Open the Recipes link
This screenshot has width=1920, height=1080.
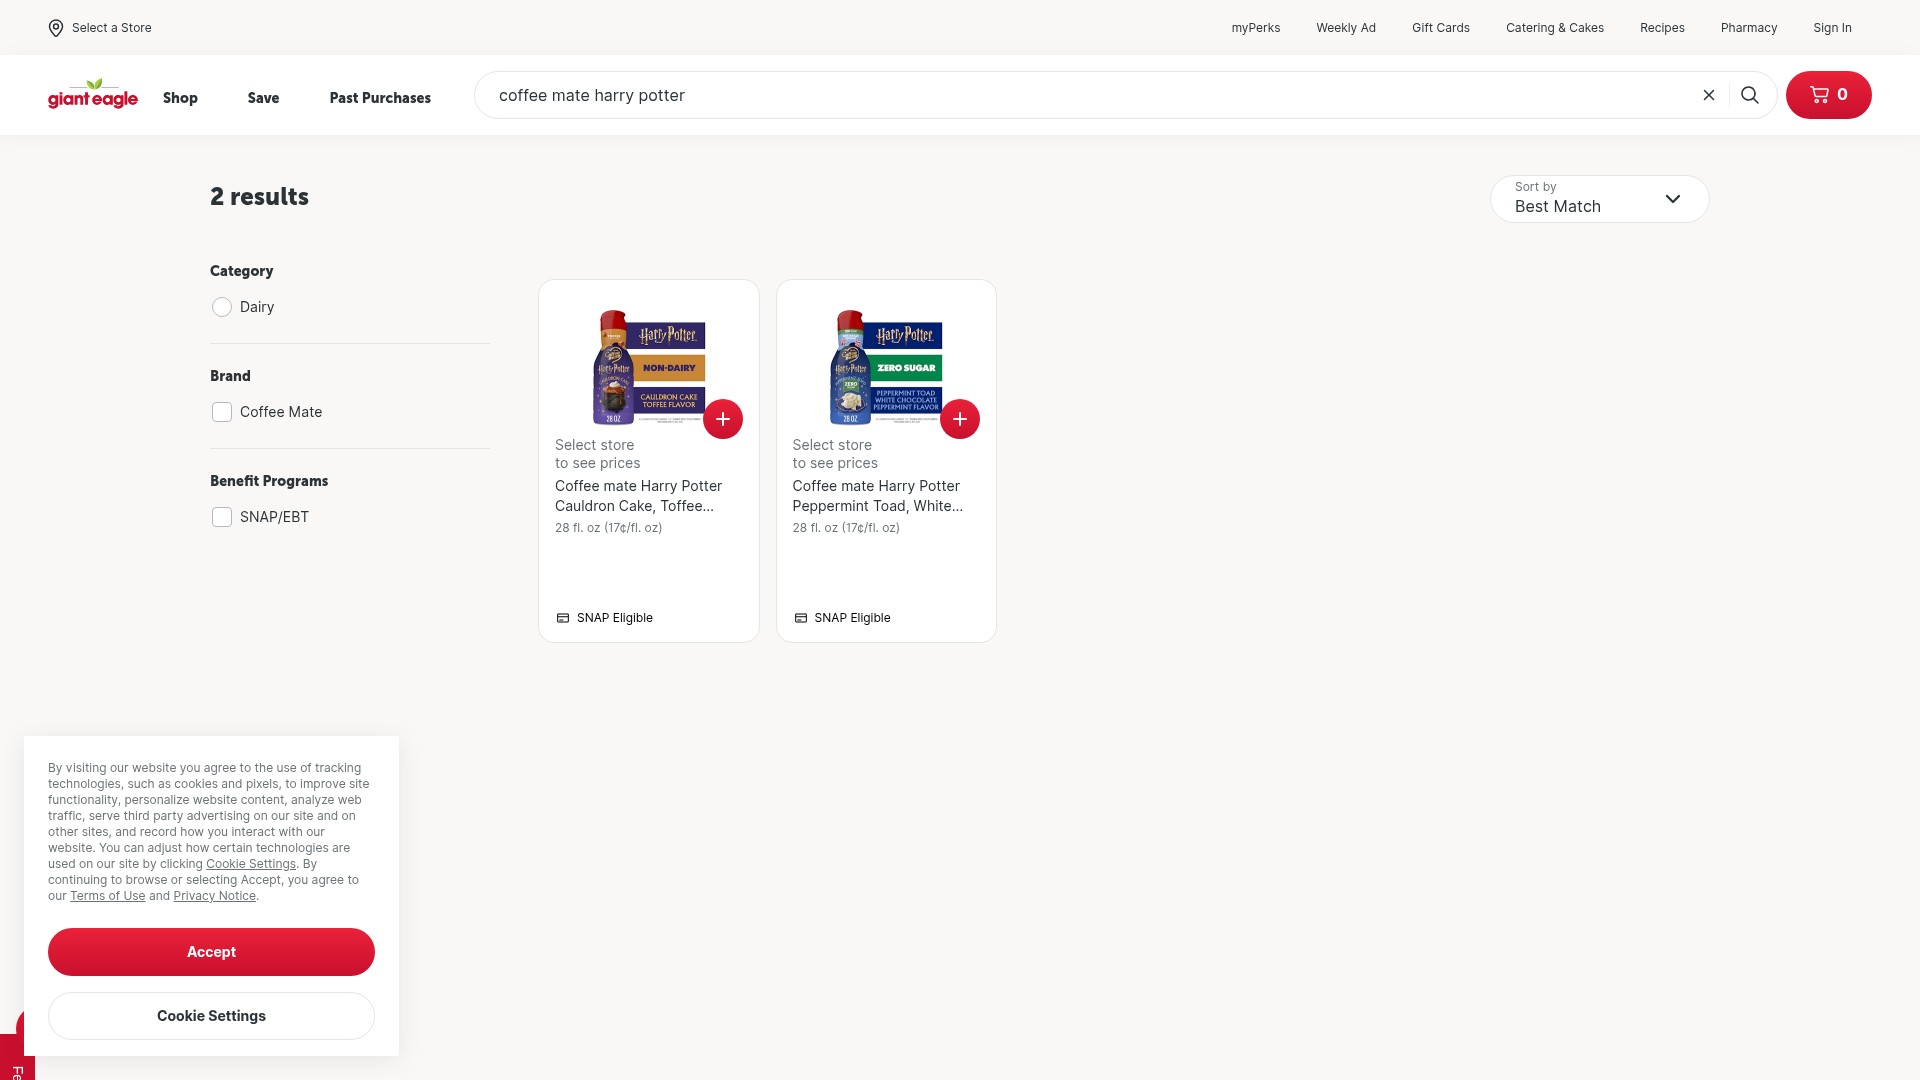click(1662, 28)
